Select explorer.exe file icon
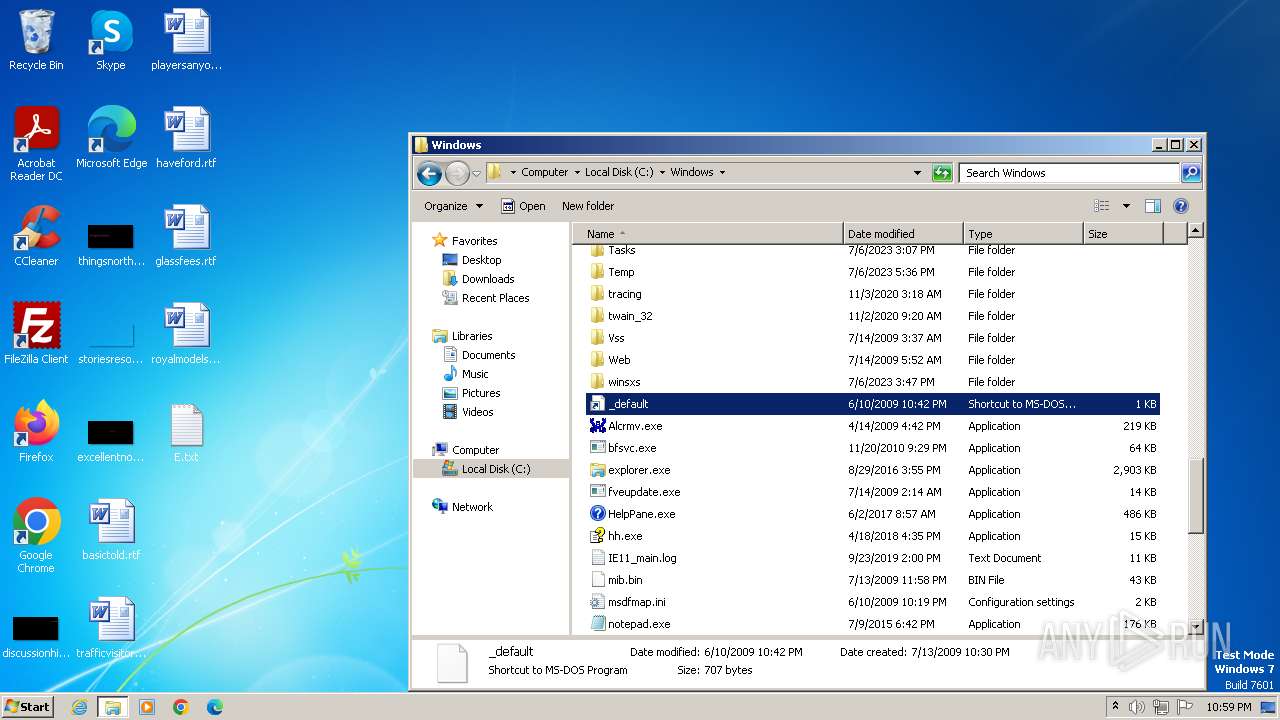This screenshot has width=1280, height=720. (598, 470)
